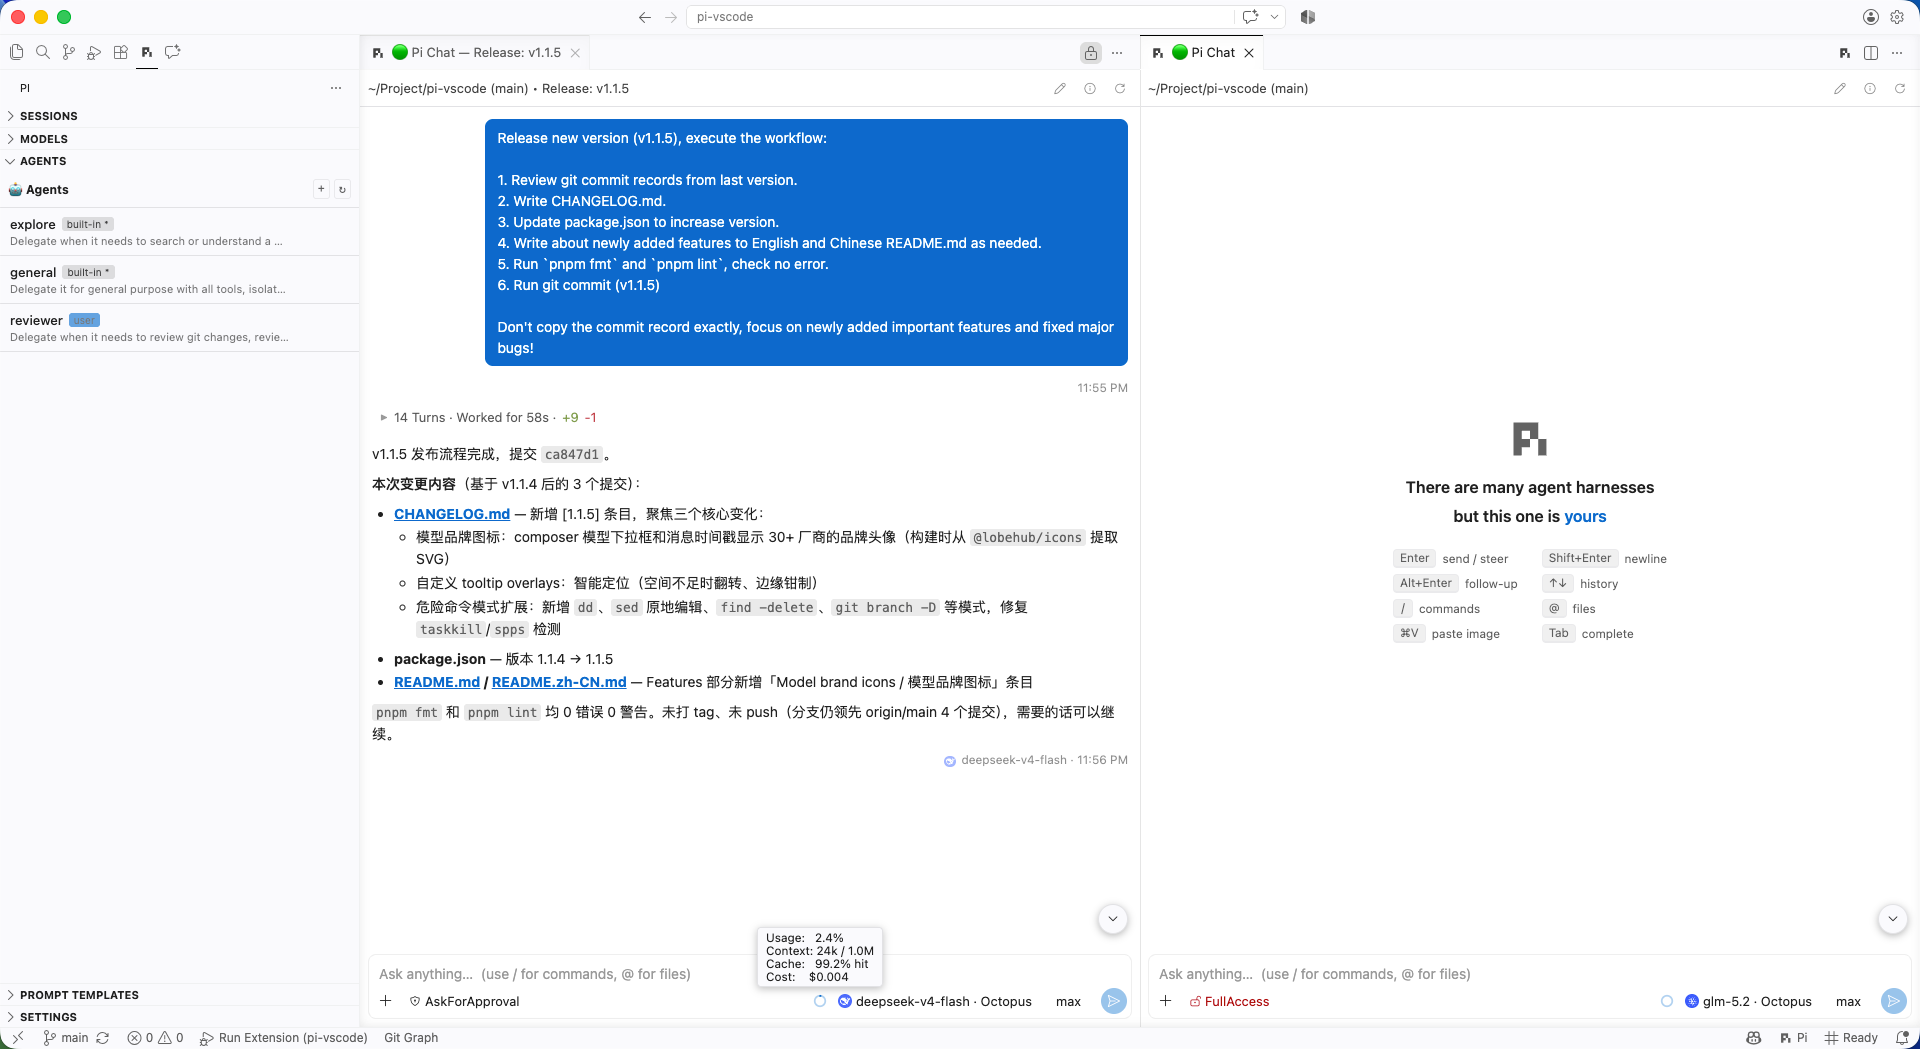Open the PI sidebar more actions menu

(x=336, y=88)
